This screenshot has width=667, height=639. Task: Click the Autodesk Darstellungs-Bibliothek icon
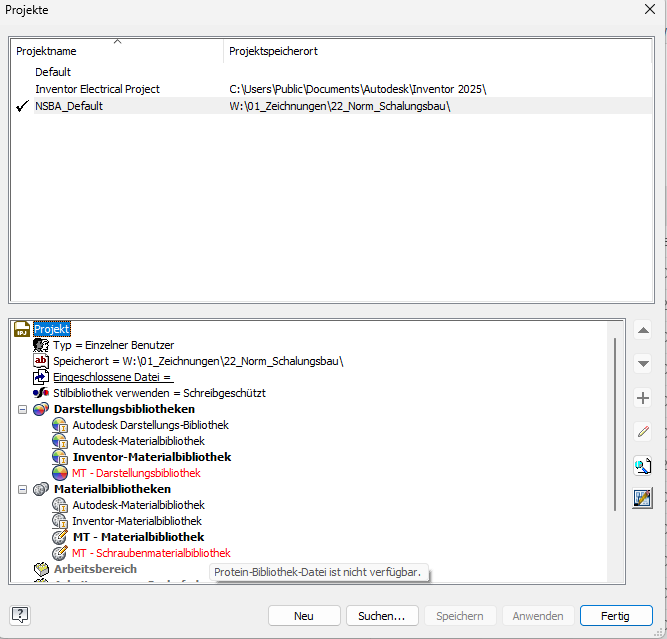[60, 425]
